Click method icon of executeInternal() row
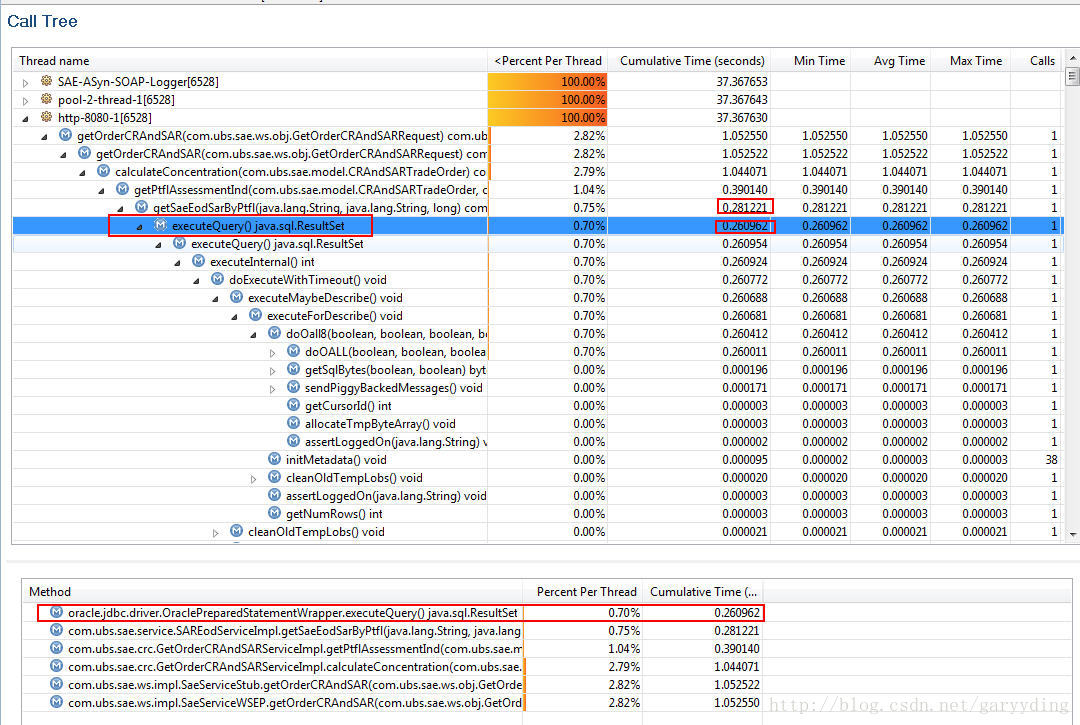1080x725 pixels. click(x=198, y=261)
